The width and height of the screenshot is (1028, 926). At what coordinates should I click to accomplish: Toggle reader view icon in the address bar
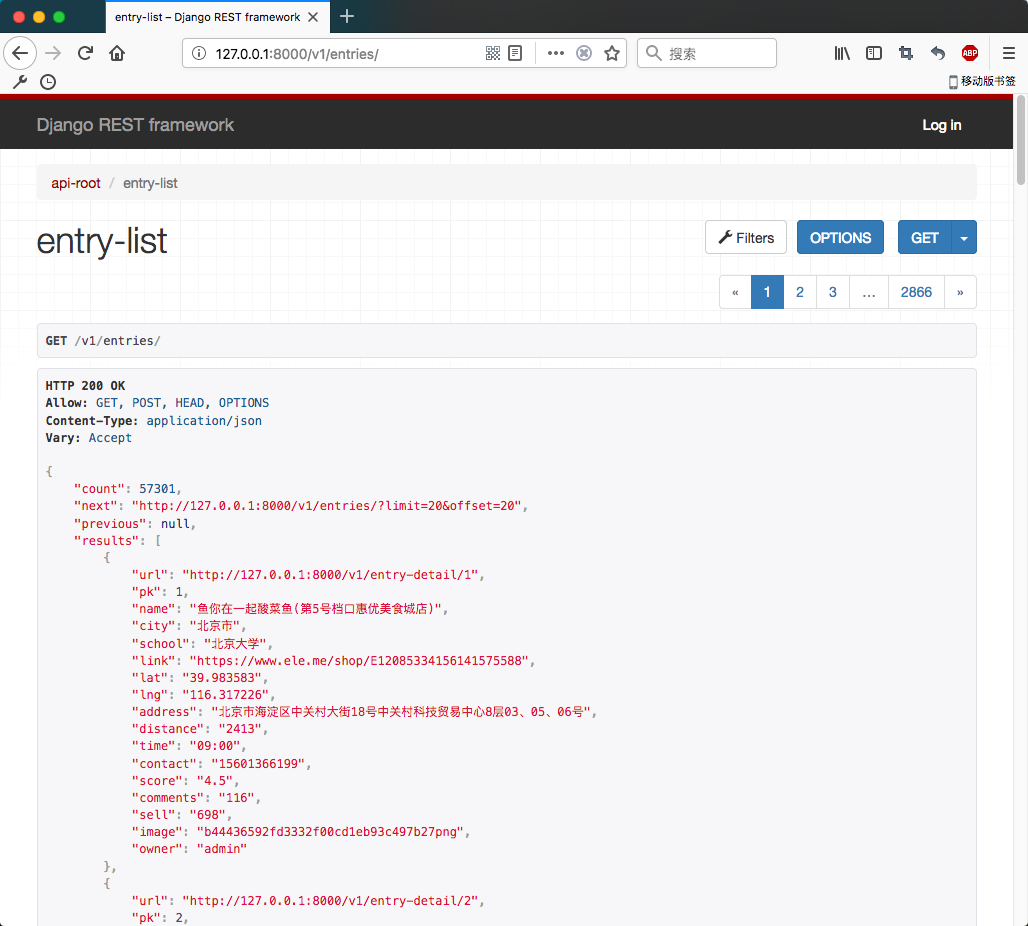point(515,53)
